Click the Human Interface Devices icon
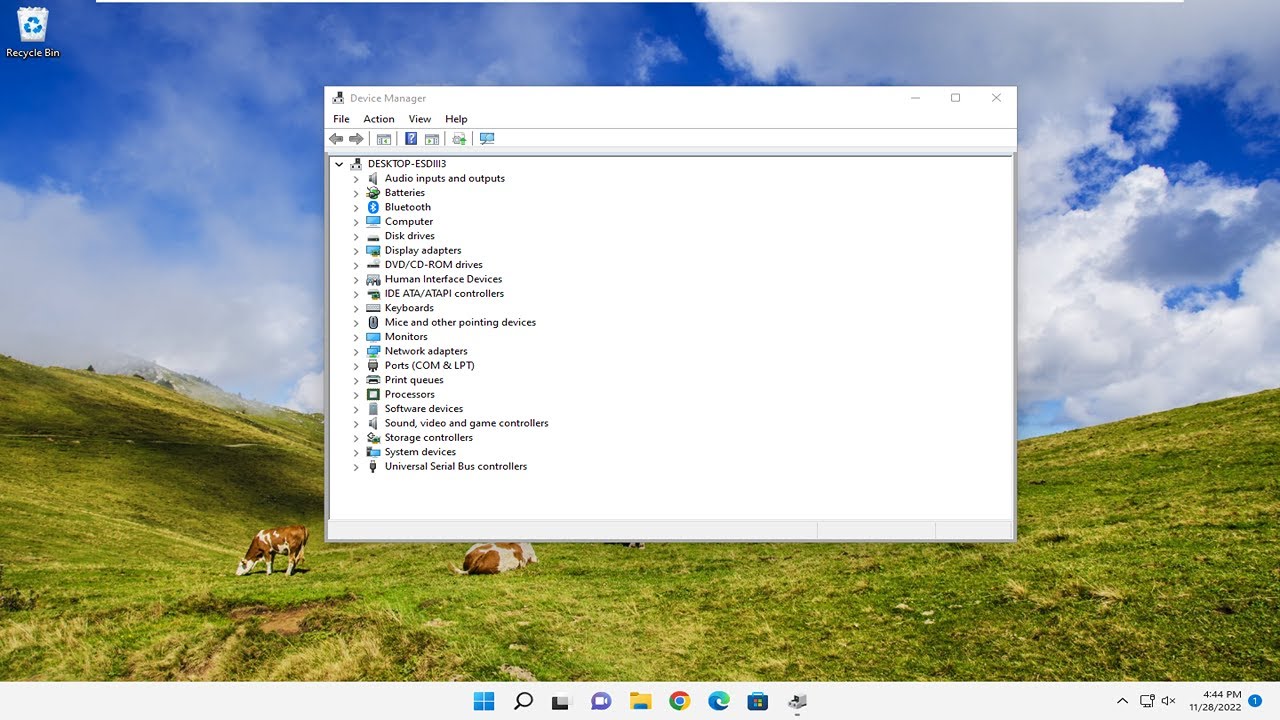Image resolution: width=1280 pixels, height=720 pixels. (373, 279)
